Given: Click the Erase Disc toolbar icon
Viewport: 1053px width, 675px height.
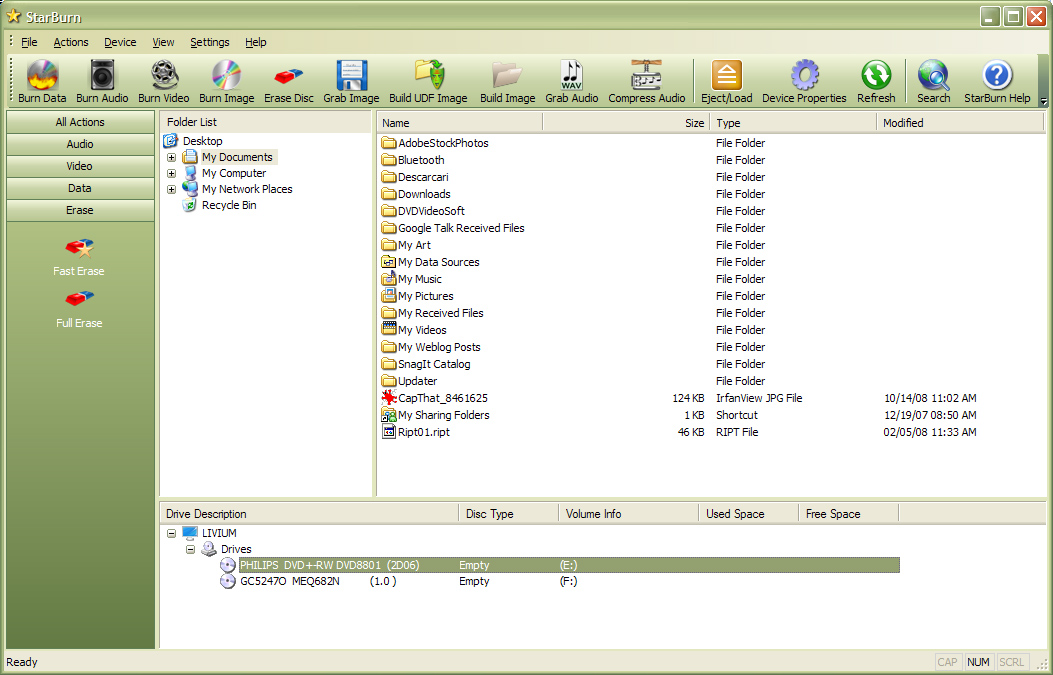Looking at the screenshot, I should pos(289,81).
